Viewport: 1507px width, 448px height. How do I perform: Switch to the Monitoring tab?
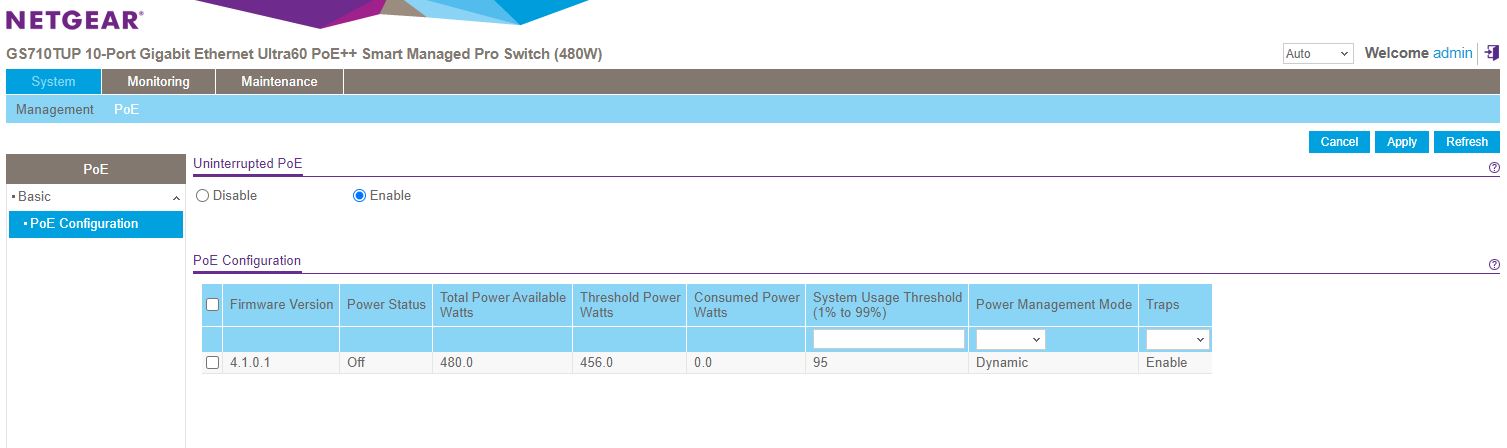158,82
